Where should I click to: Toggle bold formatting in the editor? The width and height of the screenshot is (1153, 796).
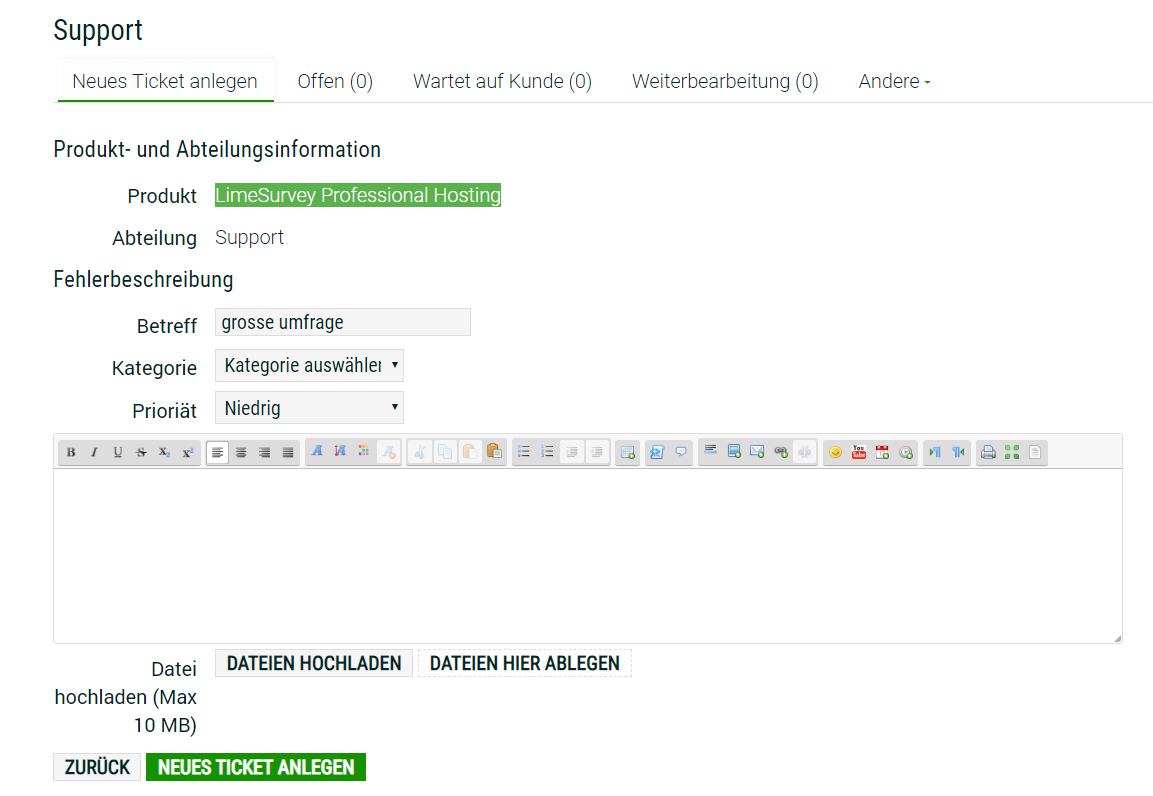pos(71,453)
